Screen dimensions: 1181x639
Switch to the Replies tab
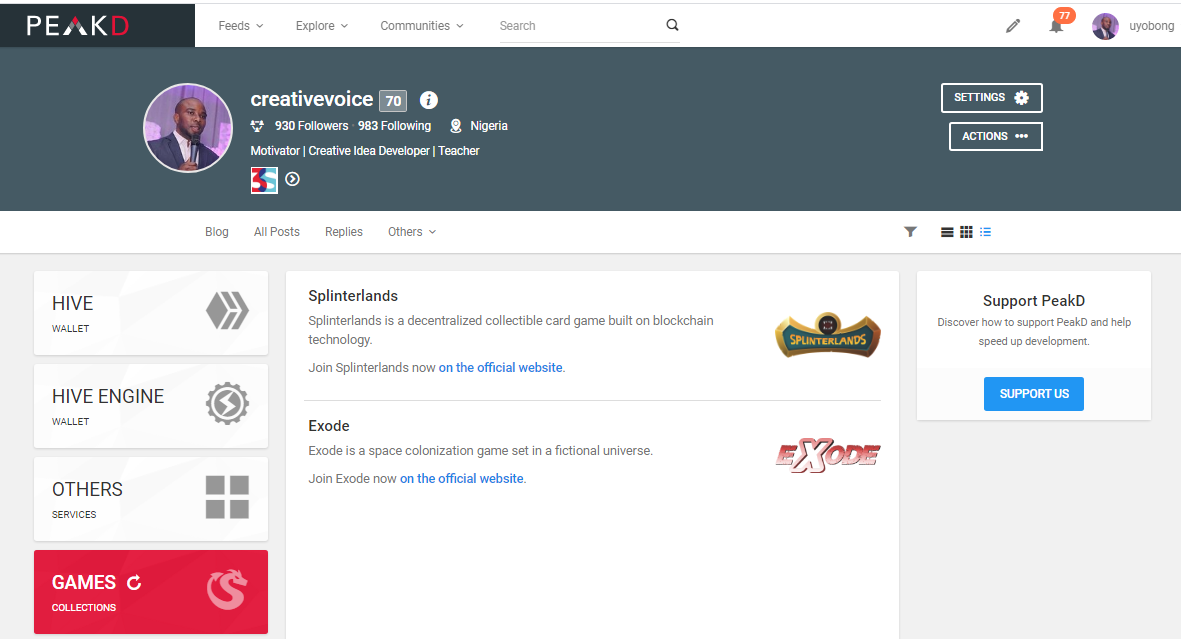[x=343, y=232]
